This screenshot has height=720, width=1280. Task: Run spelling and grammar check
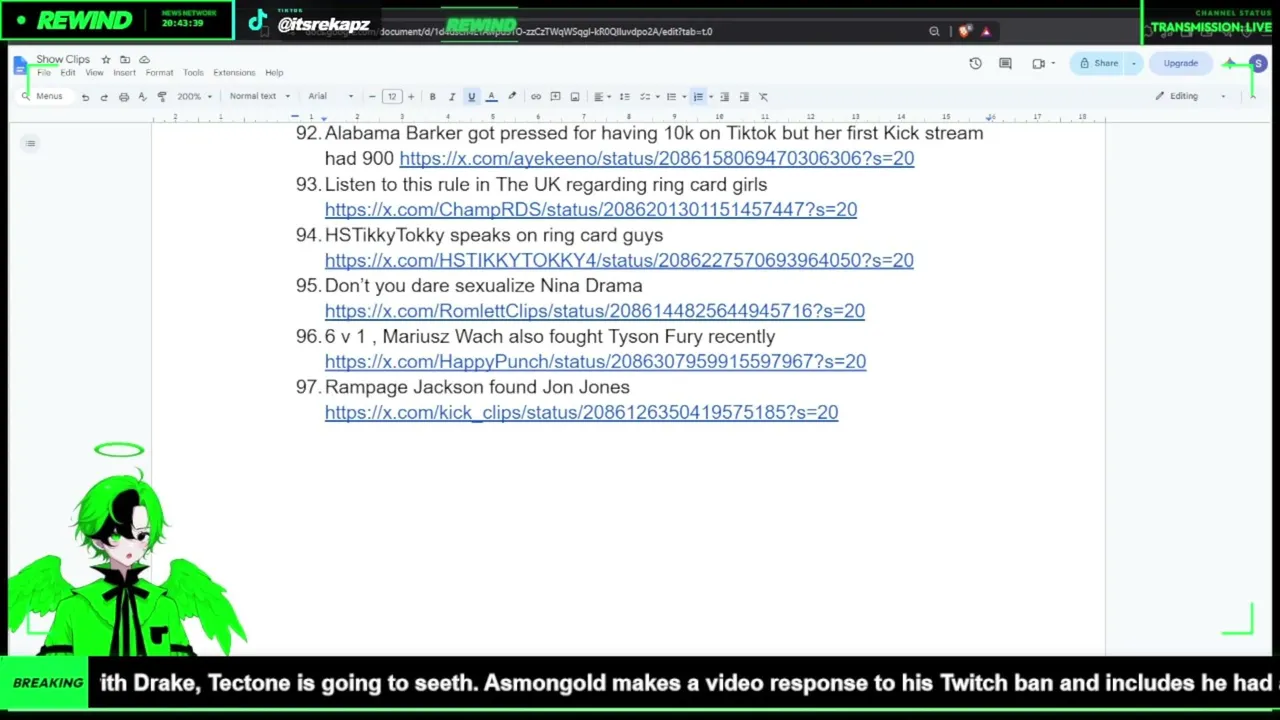pos(142,97)
